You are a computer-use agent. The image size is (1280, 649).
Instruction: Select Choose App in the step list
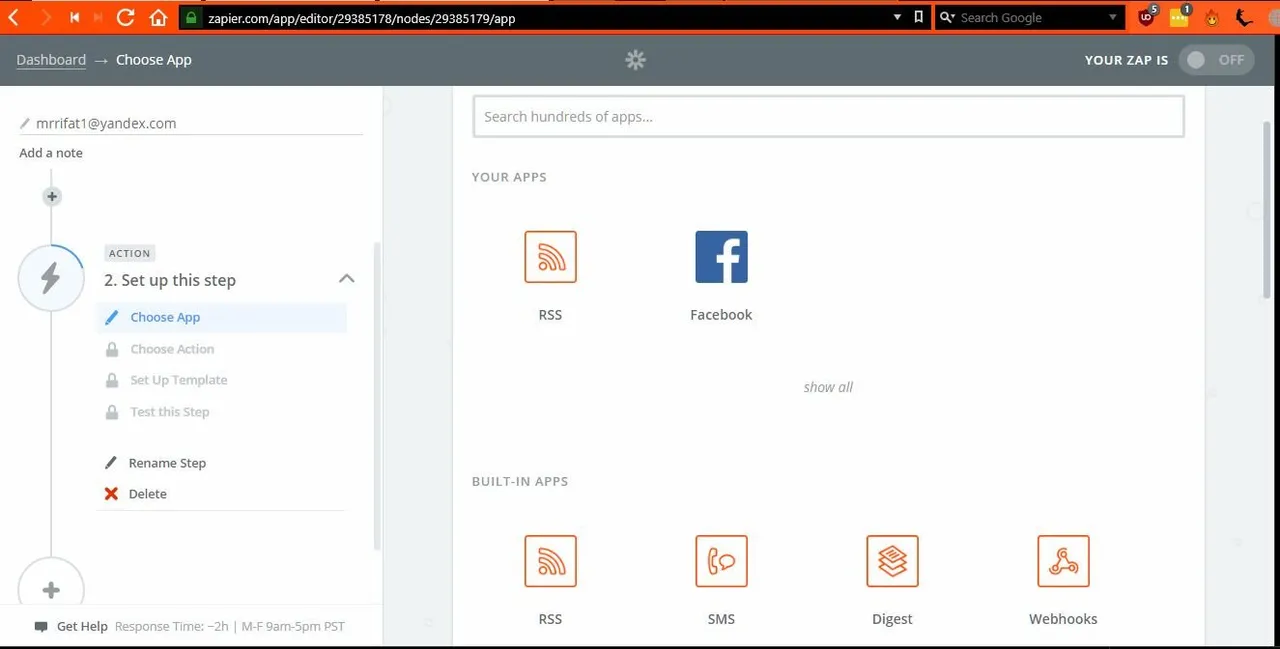coord(222,317)
